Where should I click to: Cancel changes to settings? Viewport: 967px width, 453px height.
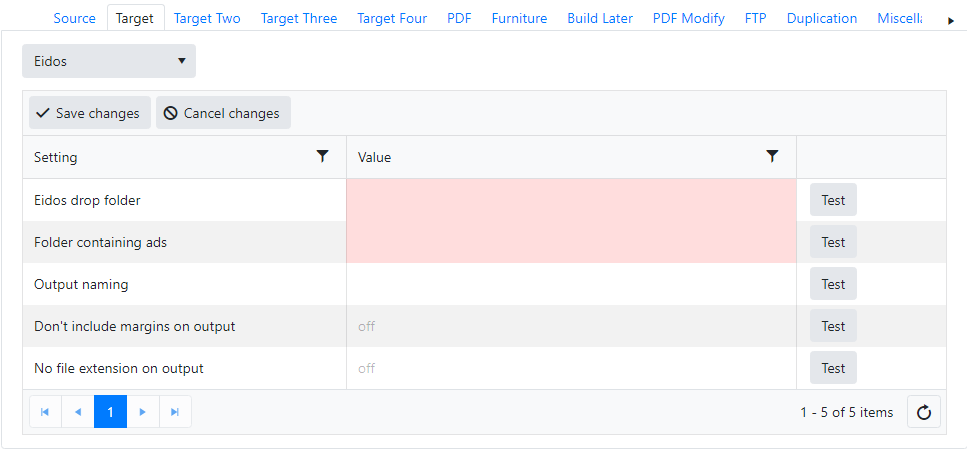223,113
